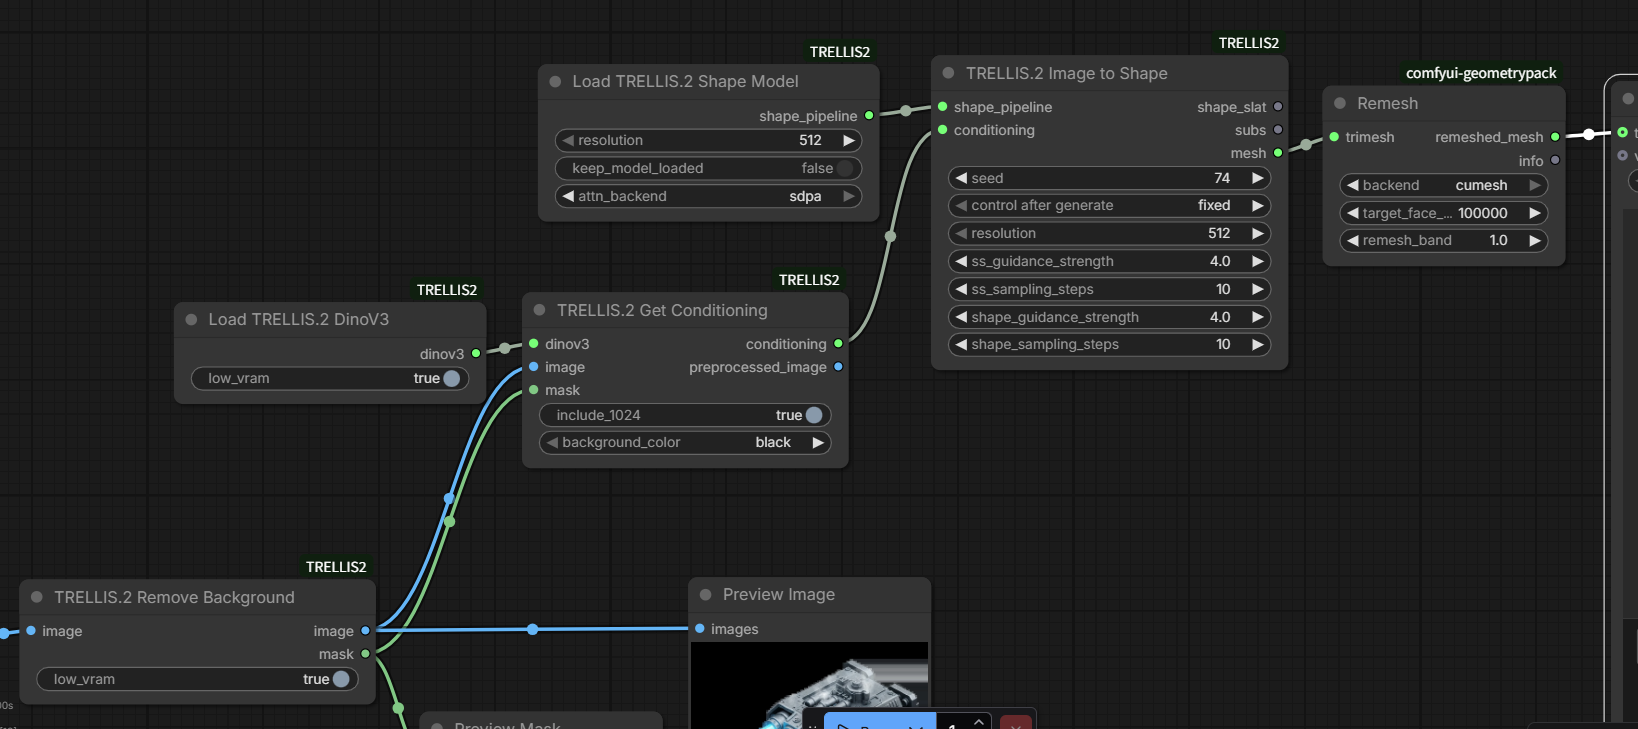
Task: Select next background_color with right arrow
Action: pos(818,442)
